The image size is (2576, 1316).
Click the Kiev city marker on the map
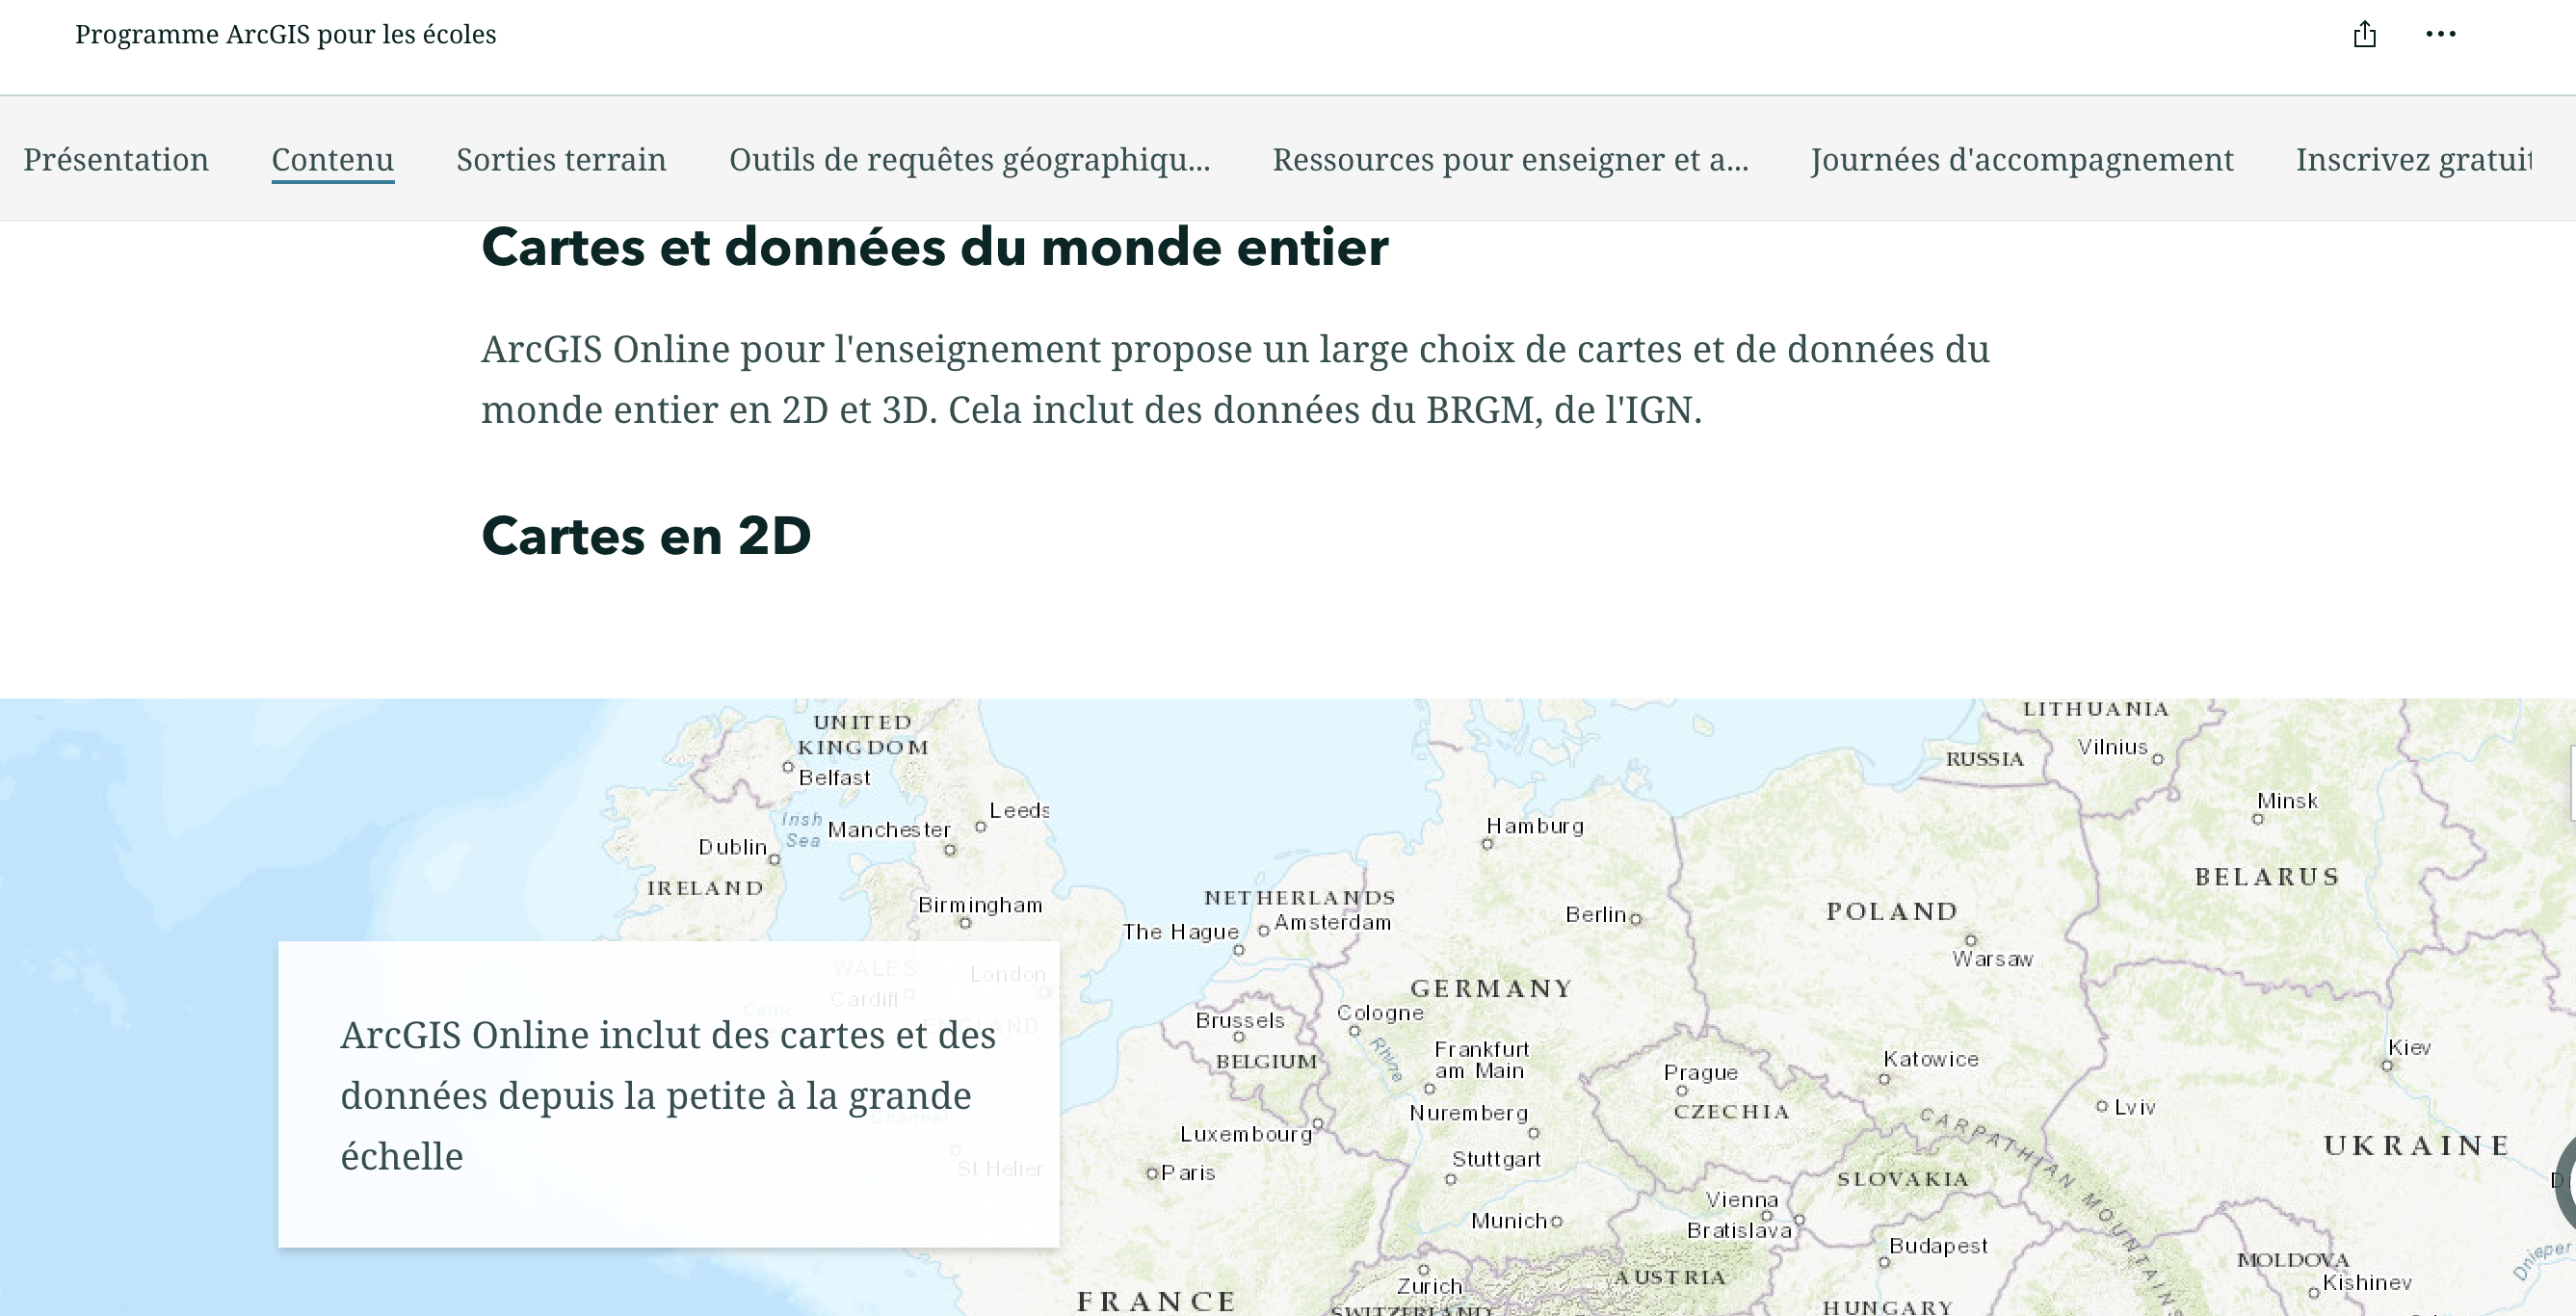2388,1066
